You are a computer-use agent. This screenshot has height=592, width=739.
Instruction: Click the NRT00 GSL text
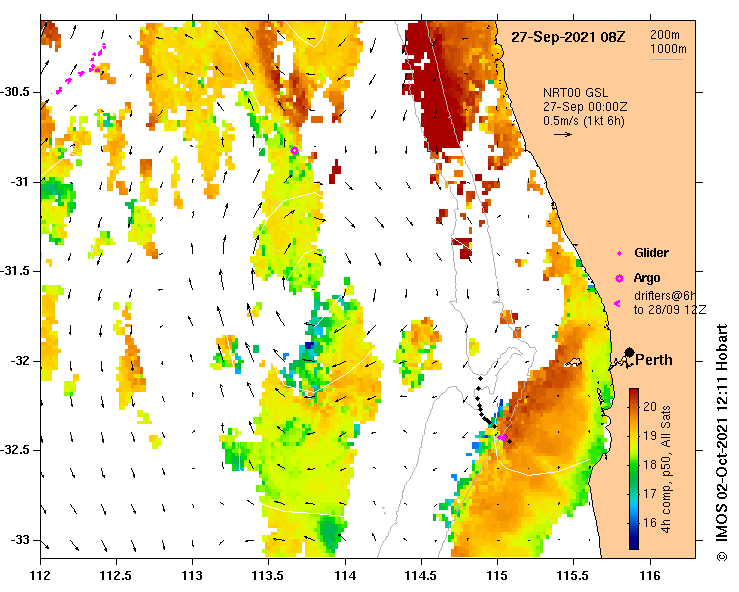575,93
